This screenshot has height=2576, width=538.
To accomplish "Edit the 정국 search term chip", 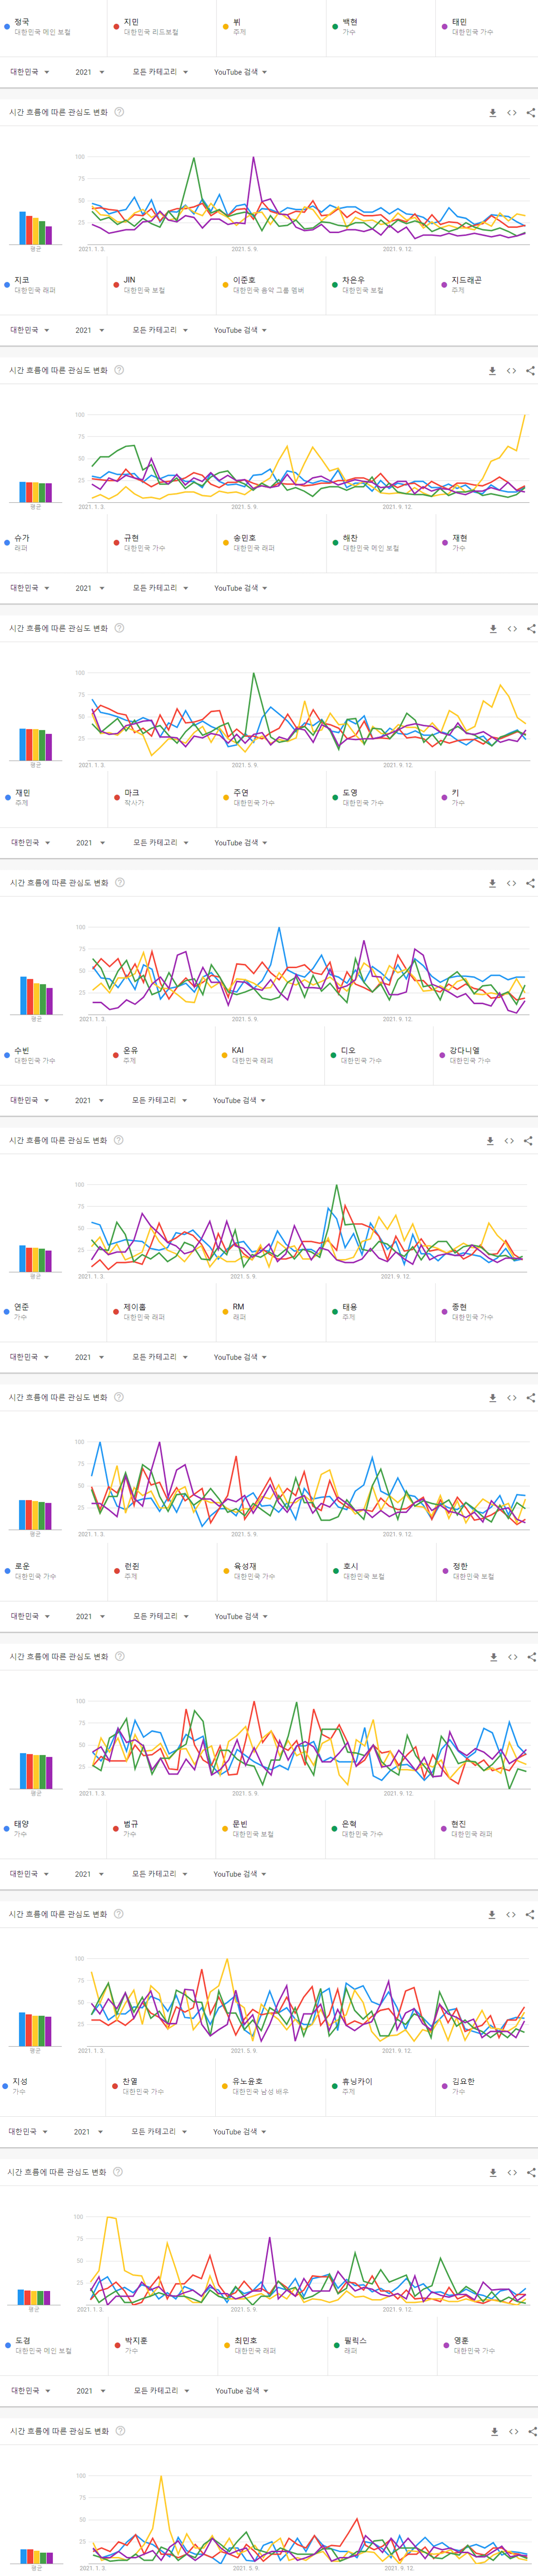I will tap(54, 27).
